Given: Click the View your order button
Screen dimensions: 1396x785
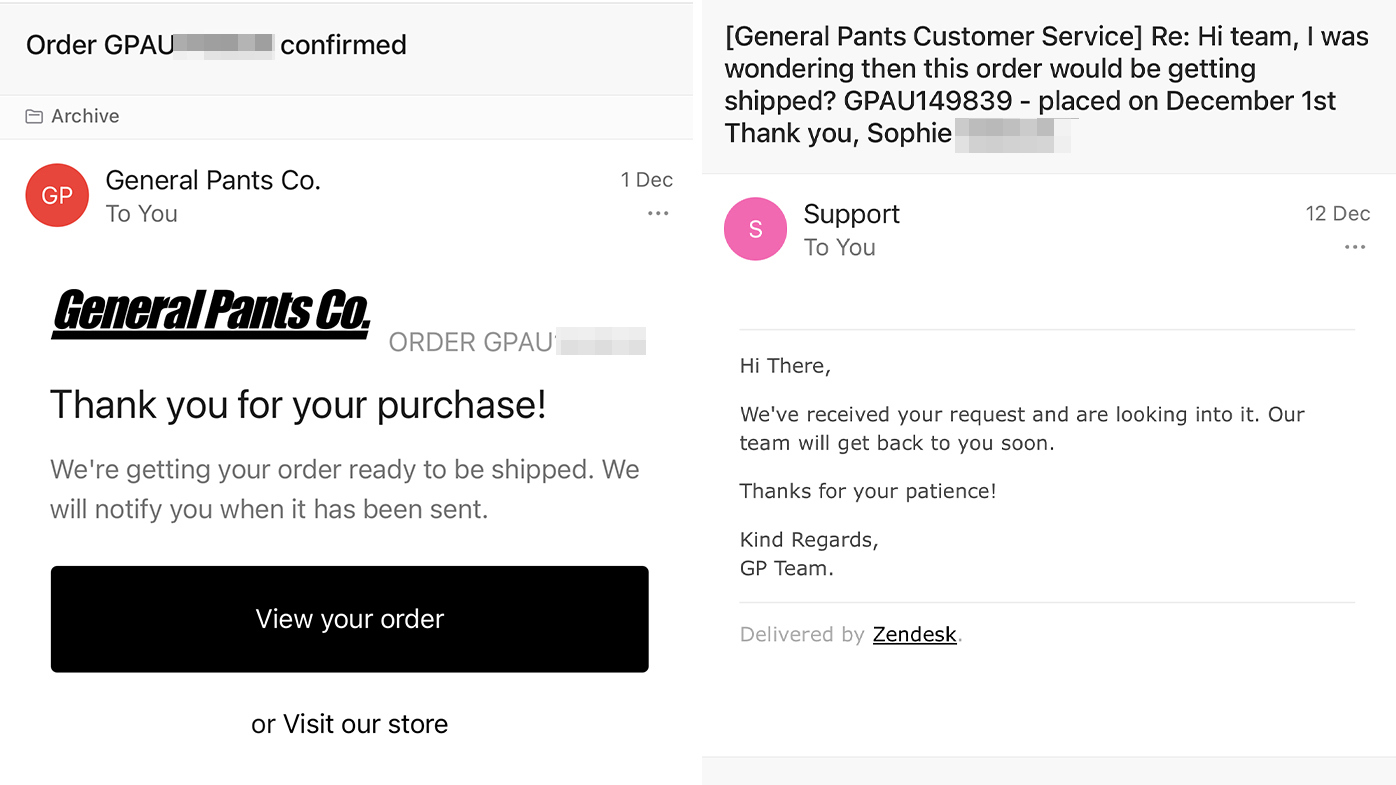Looking at the screenshot, I should click(x=349, y=618).
